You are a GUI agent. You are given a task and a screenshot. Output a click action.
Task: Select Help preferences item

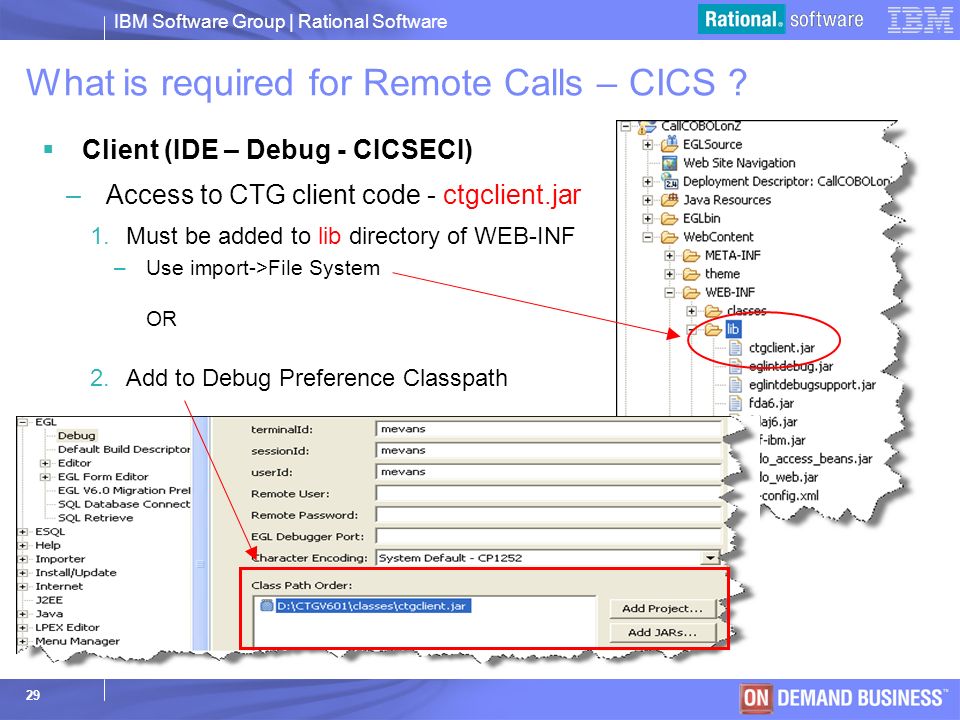48,545
